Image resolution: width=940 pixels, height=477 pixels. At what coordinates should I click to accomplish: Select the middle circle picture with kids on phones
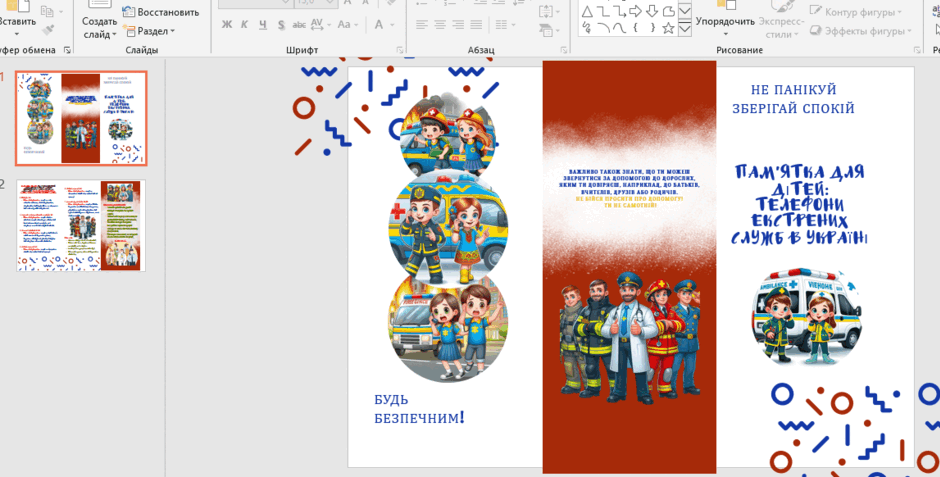pyautogui.click(x=448, y=228)
